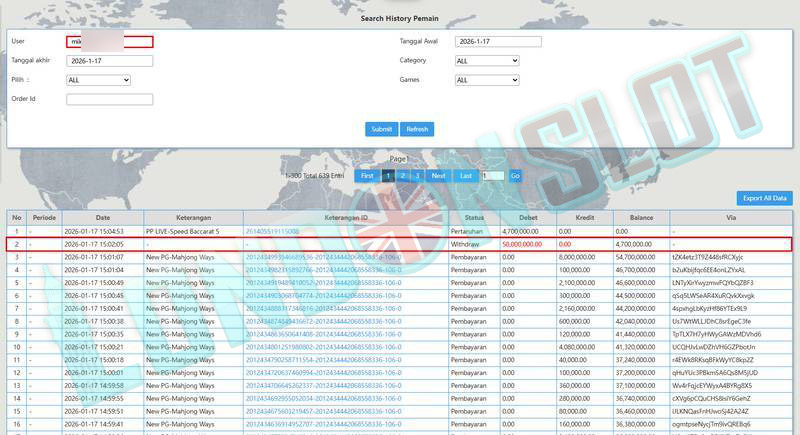Select page 2 in pagination

pos(403,176)
